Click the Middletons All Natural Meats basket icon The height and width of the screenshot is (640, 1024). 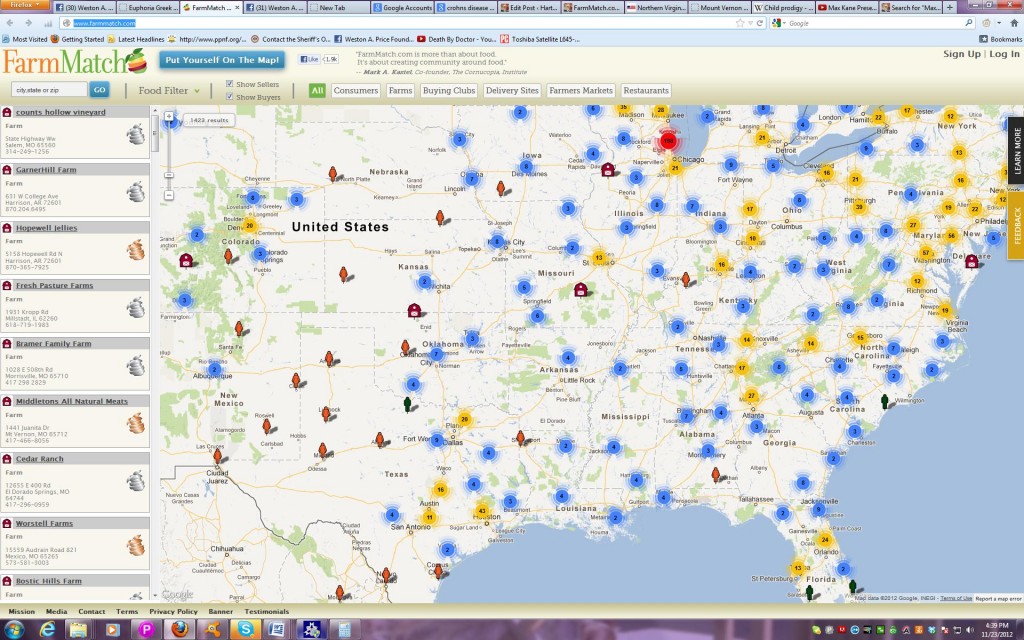(136, 423)
